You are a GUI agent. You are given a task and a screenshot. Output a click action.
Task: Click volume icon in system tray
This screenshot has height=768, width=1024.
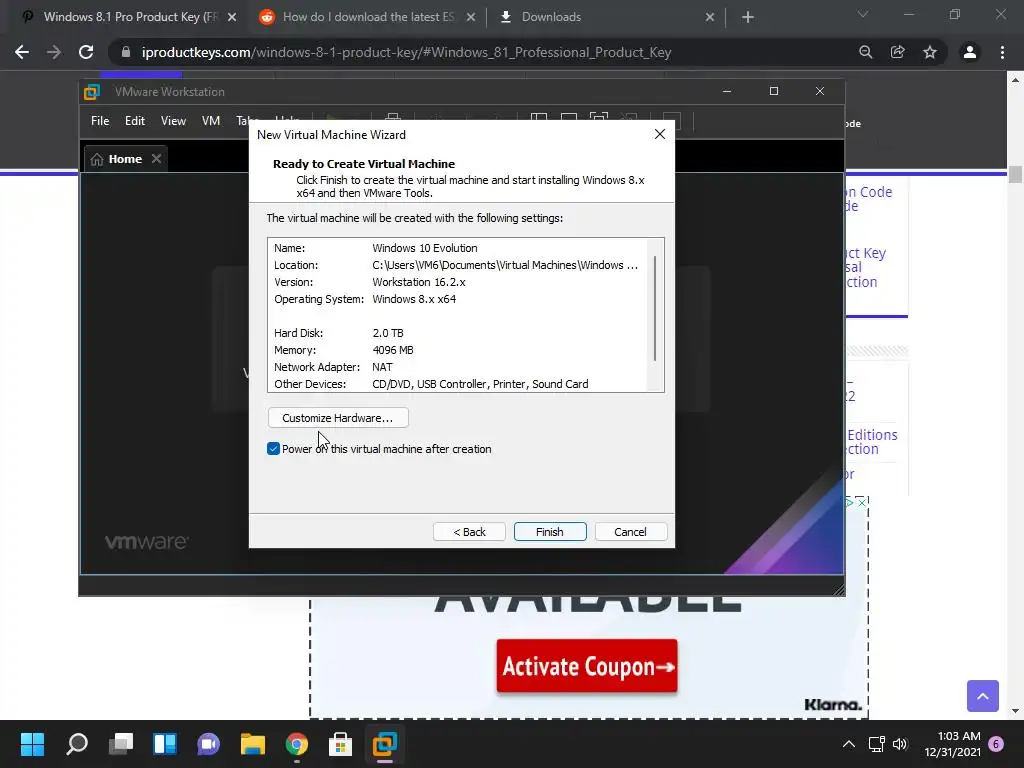pos(900,744)
